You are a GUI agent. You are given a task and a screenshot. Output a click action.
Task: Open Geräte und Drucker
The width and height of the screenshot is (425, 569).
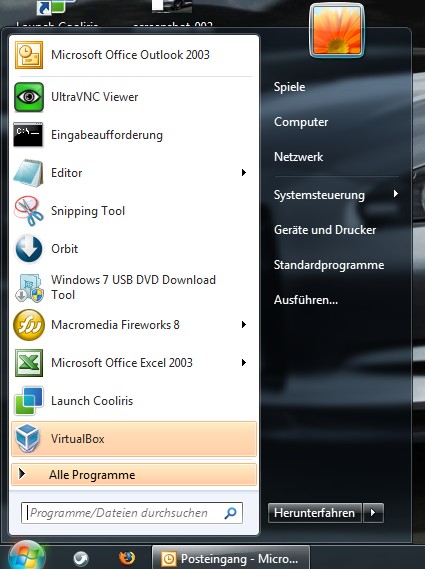(x=325, y=230)
